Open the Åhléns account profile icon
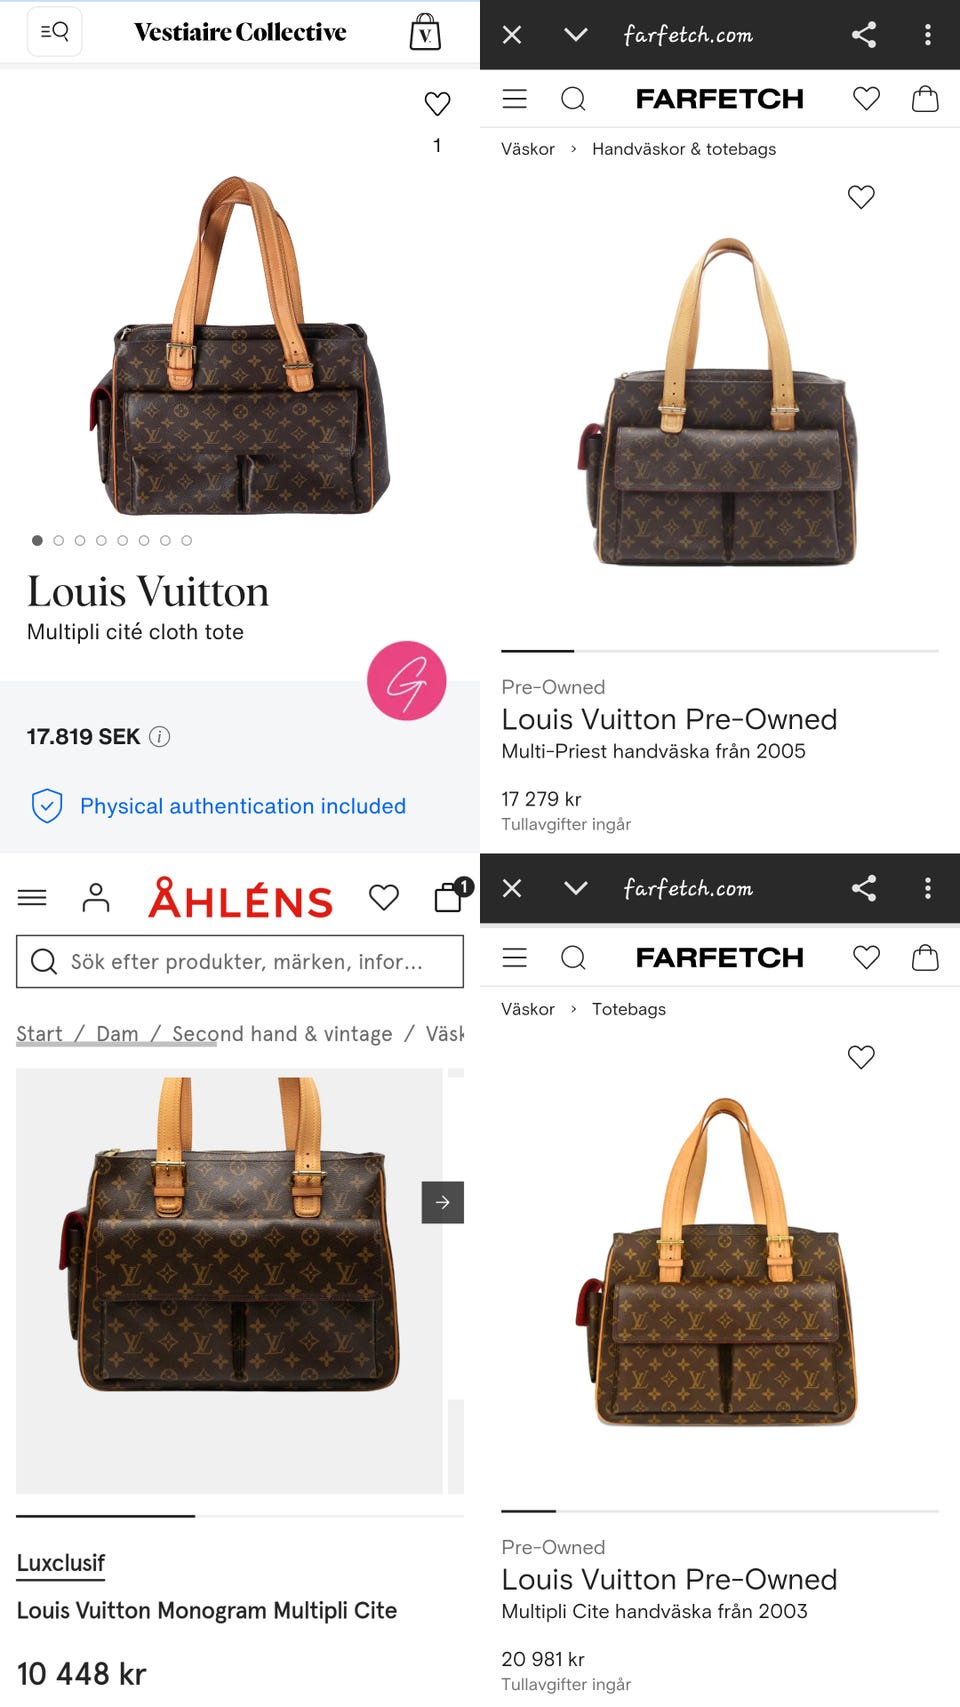The height and width of the screenshot is (1707, 960). point(96,898)
